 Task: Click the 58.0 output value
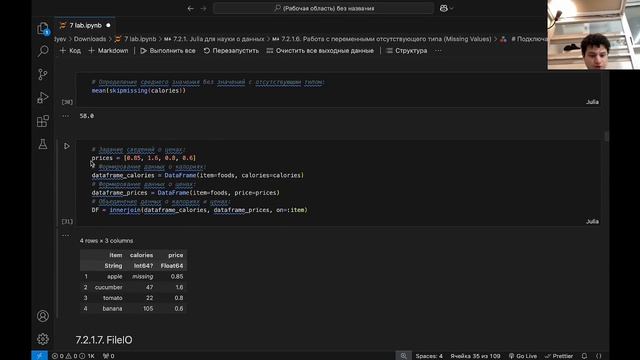87,116
